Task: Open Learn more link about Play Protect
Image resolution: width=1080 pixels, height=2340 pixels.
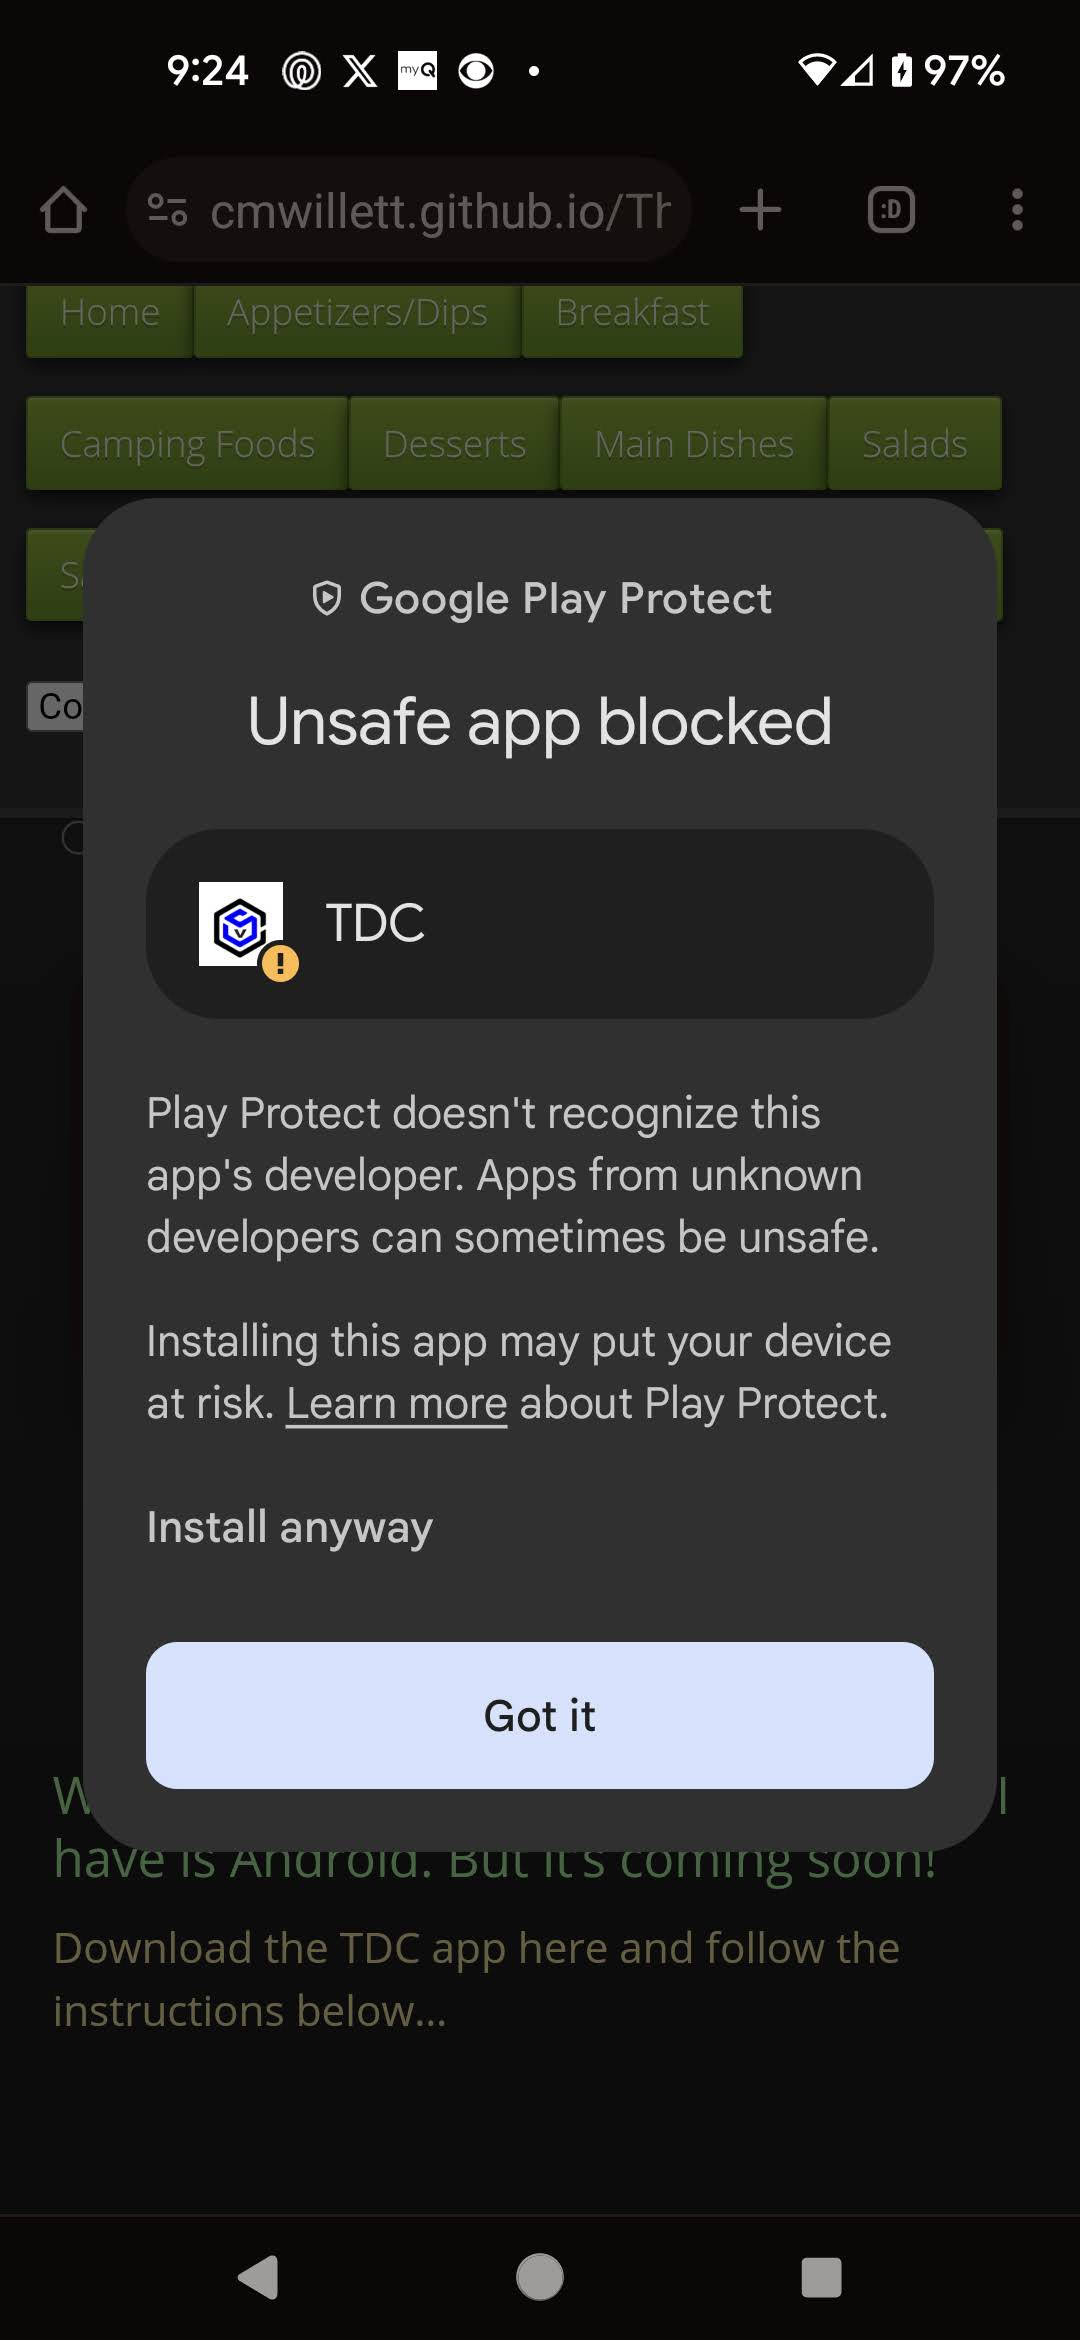Action: pyautogui.click(x=397, y=1403)
